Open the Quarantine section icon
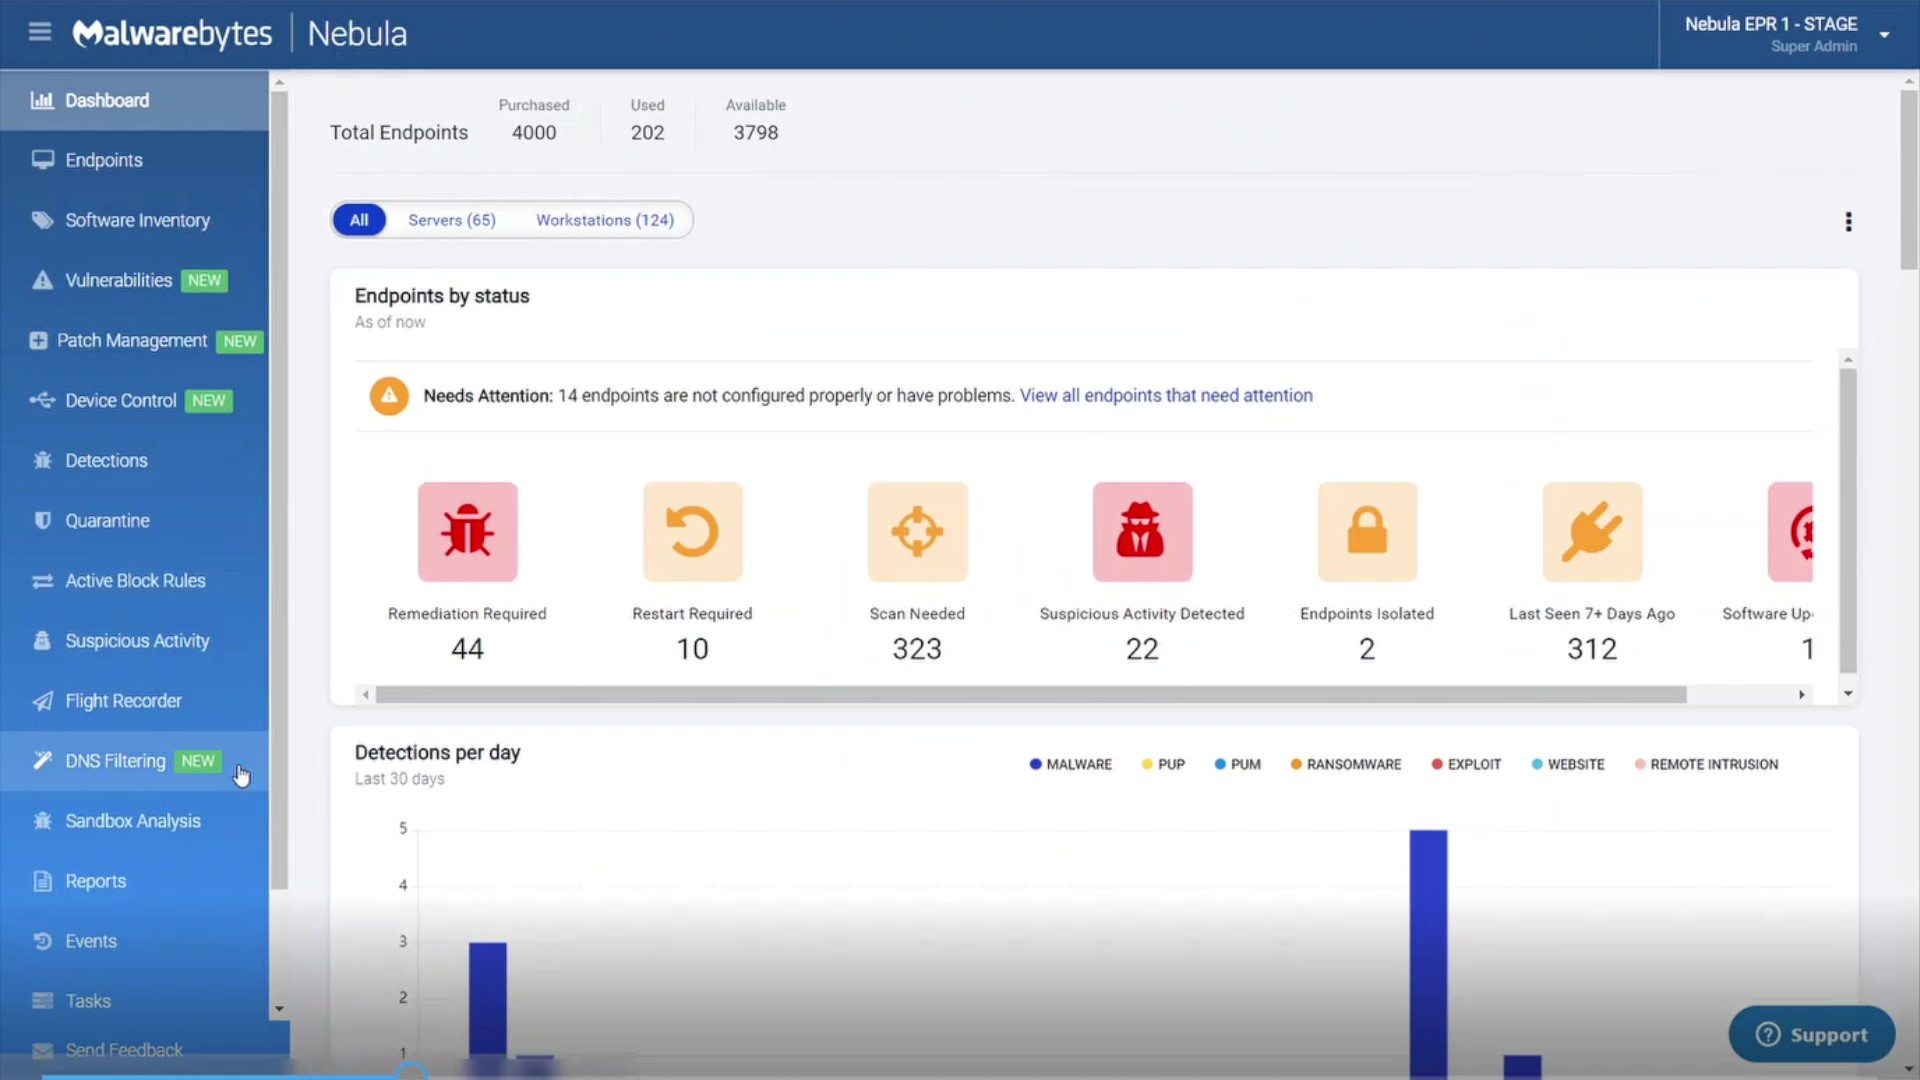1920x1080 pixels. coord(41,520)
